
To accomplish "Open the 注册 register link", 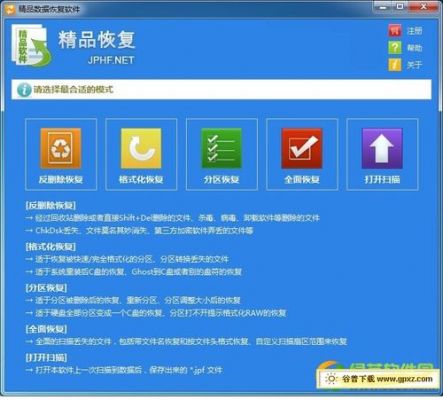I will tap(414, 31).
